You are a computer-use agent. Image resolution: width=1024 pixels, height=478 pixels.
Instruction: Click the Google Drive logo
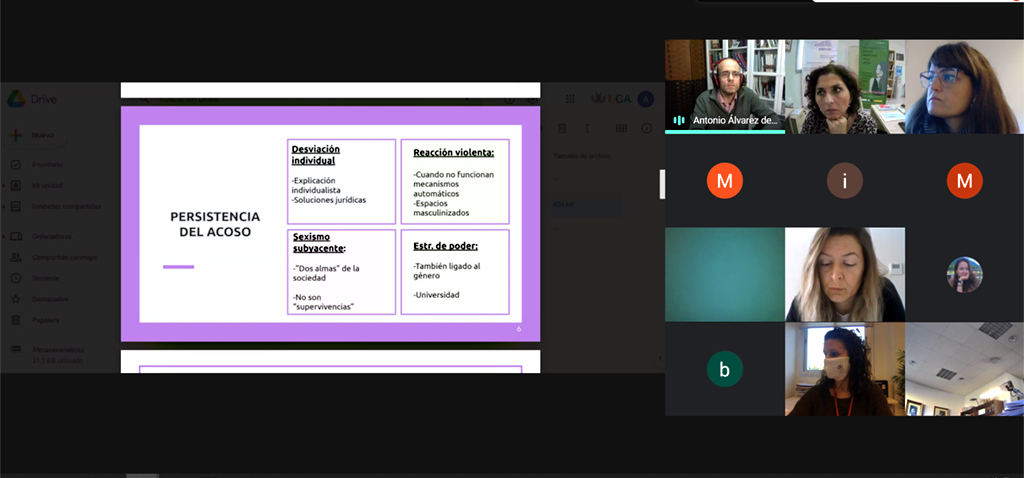click(x=17, y=99)
